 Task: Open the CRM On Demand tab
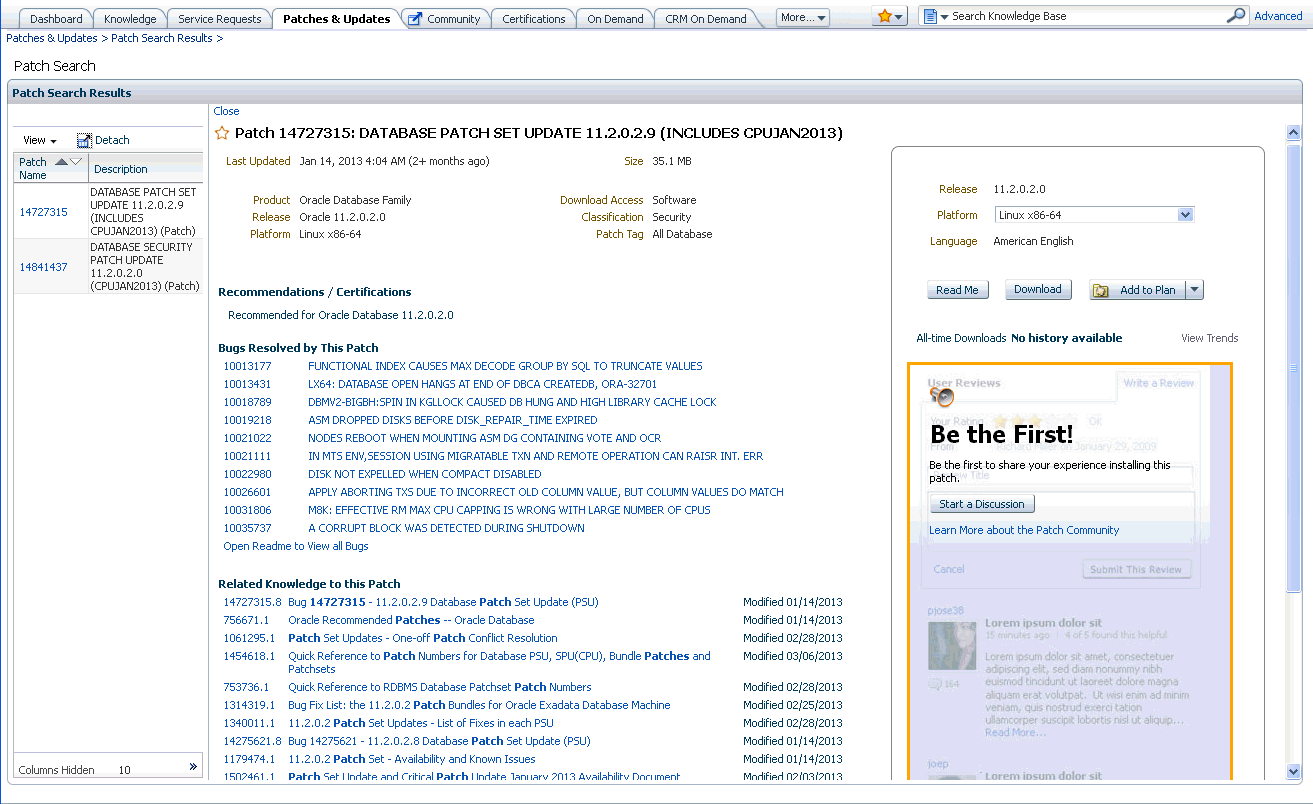[706, 19]
